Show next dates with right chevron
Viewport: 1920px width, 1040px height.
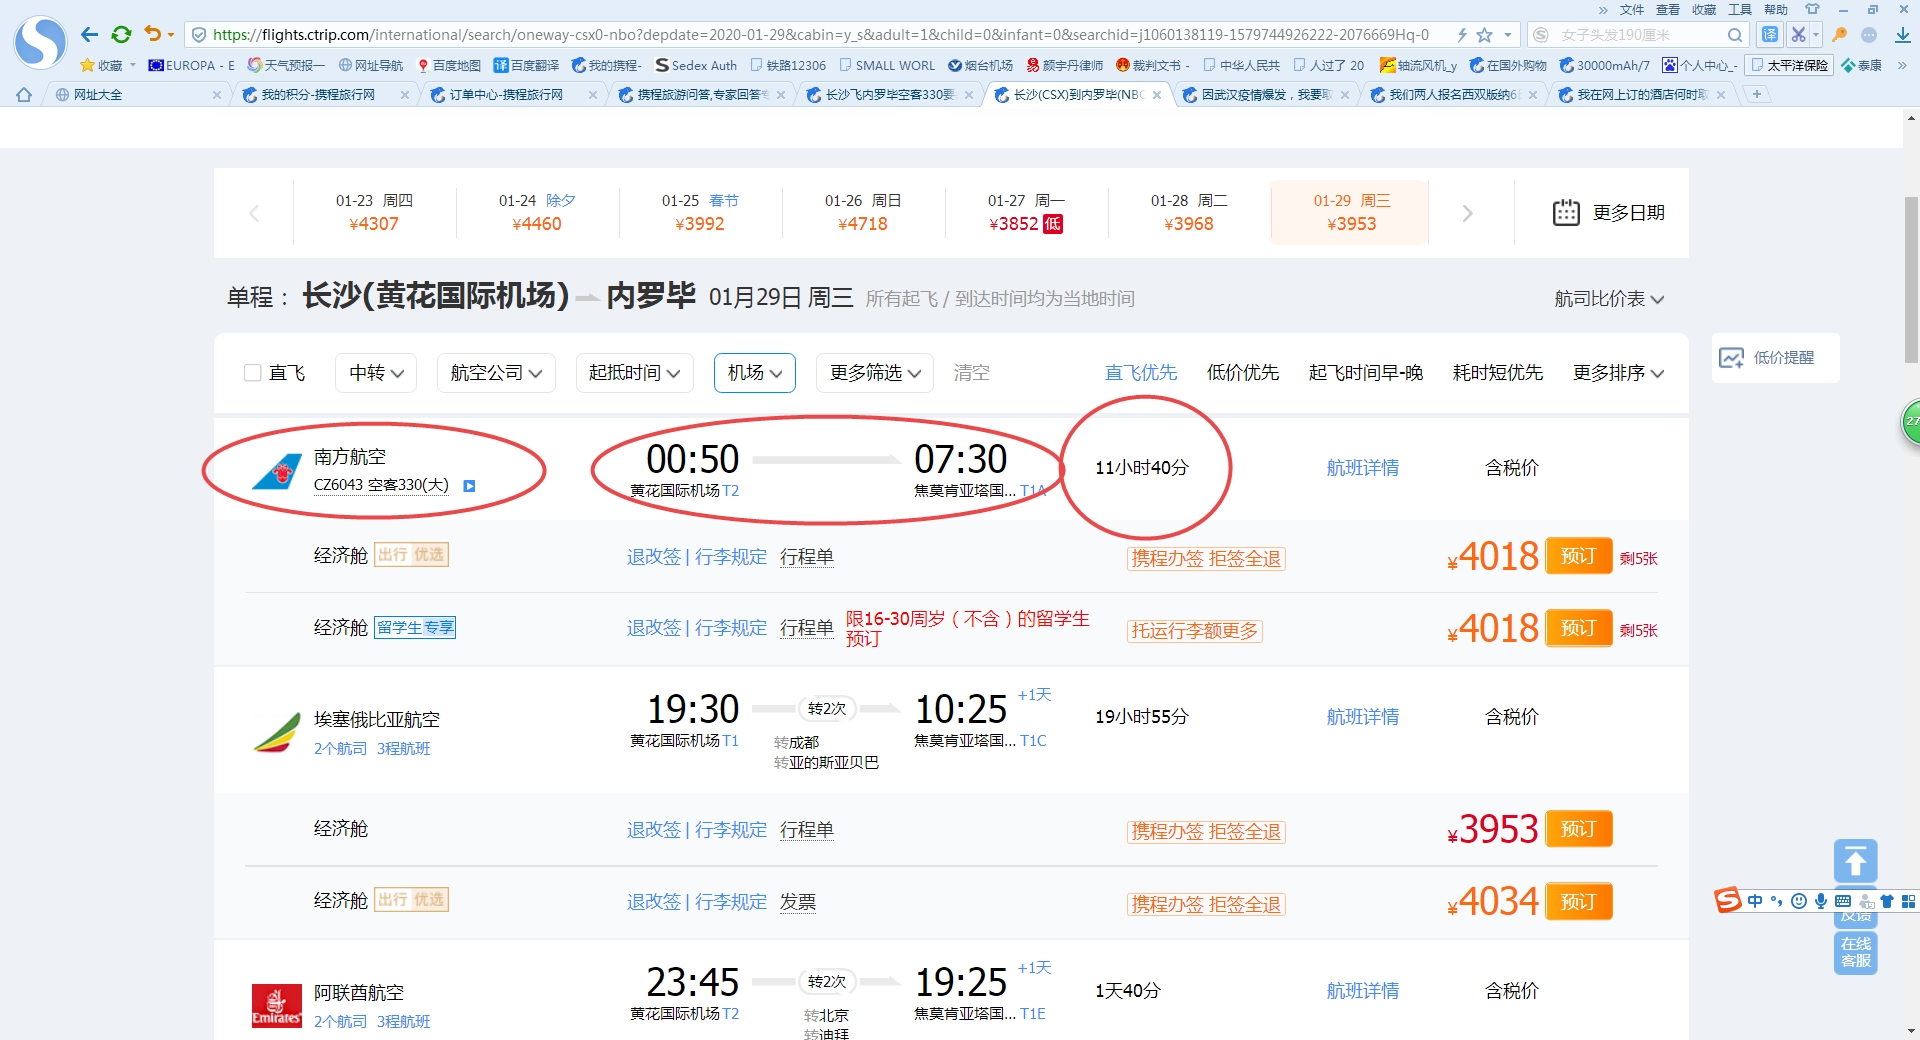point(1467,213)
